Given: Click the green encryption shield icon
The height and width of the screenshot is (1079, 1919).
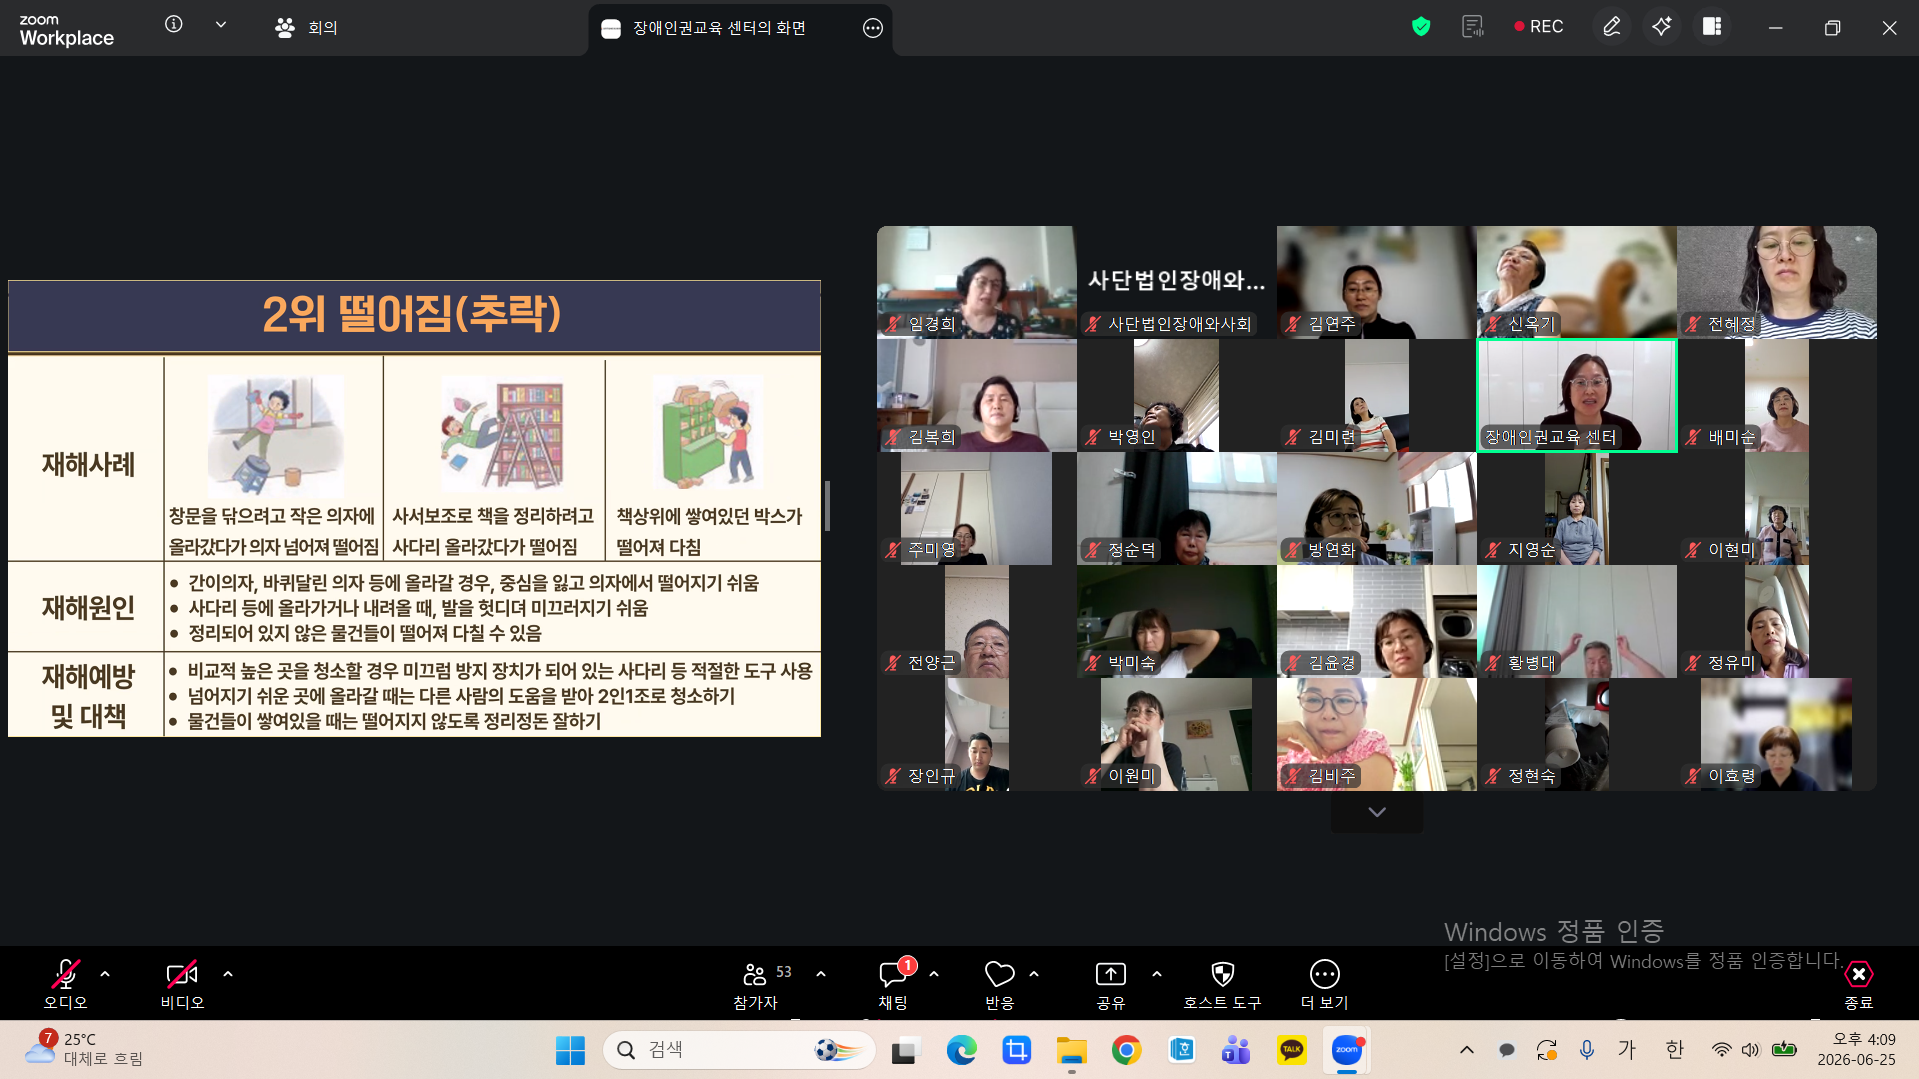Looking at the screenshot, I should [x=1421, y=27].
